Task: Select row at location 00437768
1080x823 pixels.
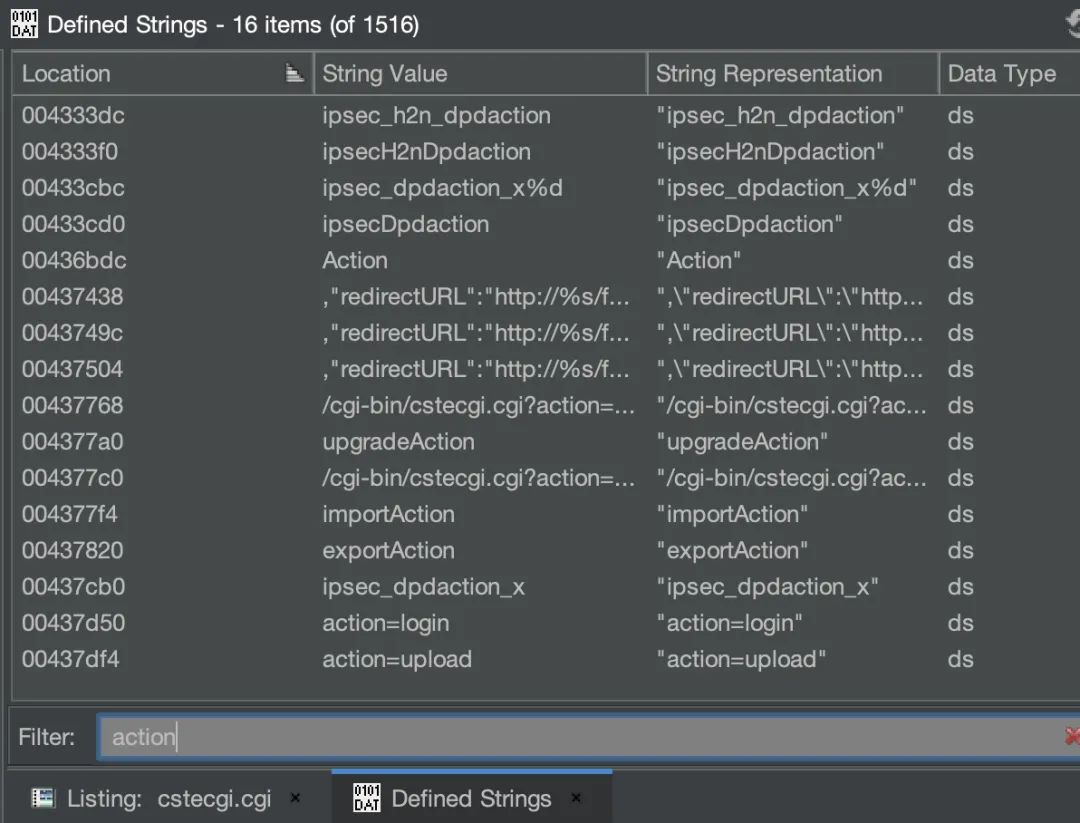Action: point(546,405)
